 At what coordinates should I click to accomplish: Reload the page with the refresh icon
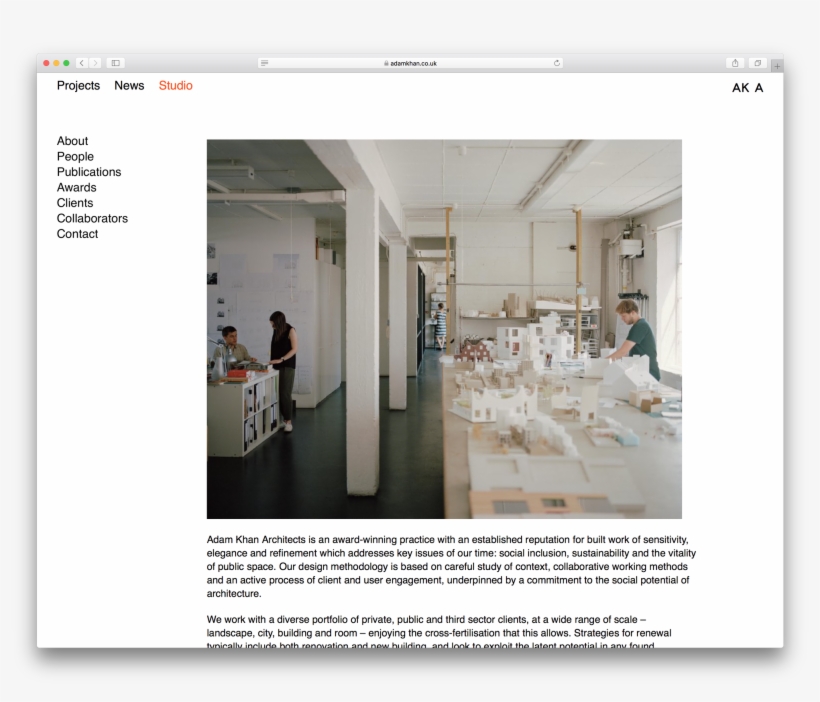(556, 63)
